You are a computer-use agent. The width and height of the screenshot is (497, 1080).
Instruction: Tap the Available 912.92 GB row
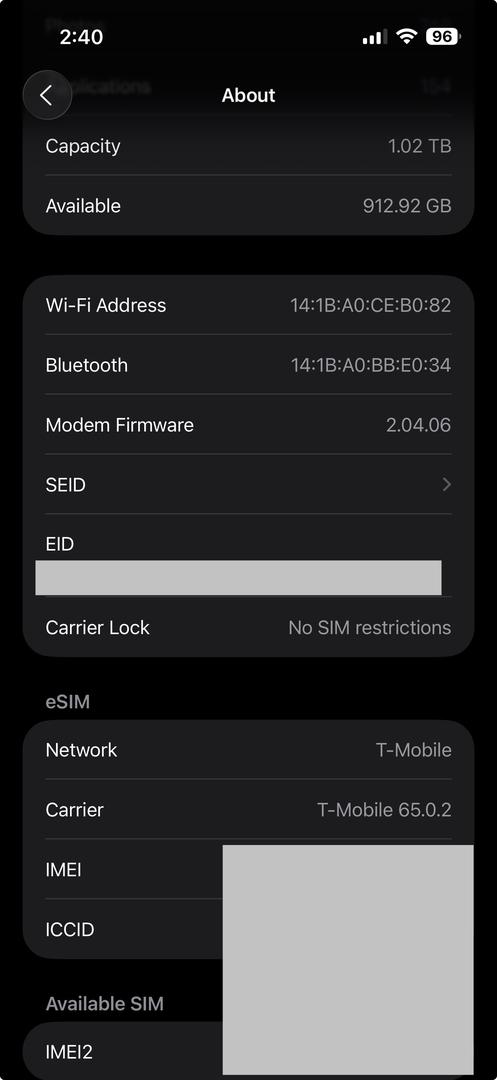(x=248, y=205)
